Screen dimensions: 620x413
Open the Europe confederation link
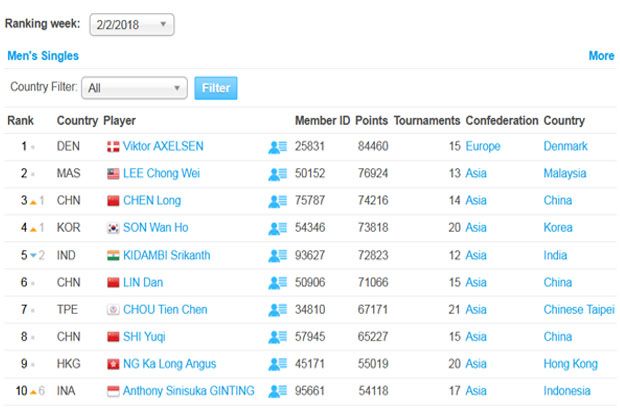pyautogui.click(x=483, y=146)
